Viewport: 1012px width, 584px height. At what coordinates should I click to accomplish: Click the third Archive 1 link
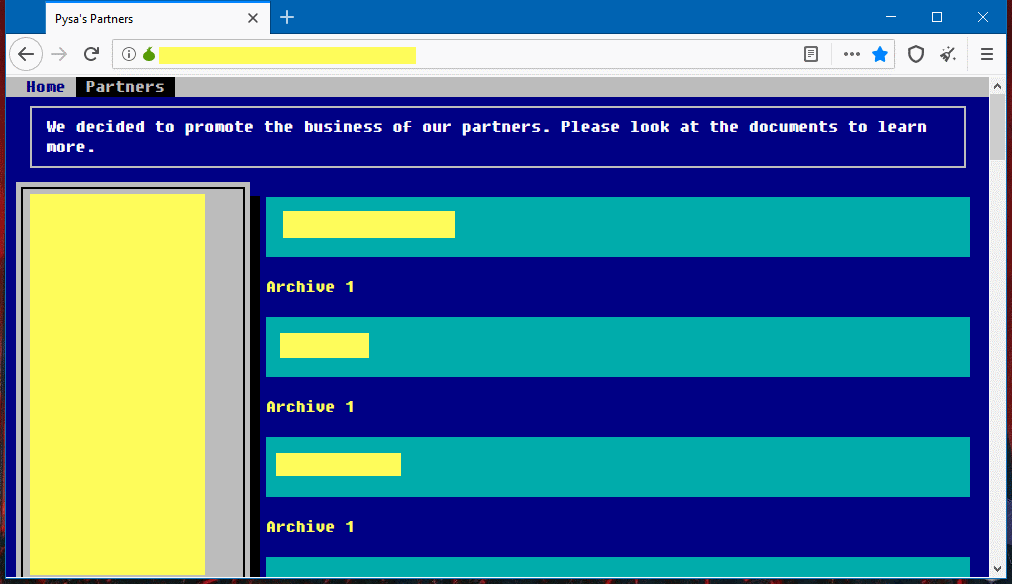pyautogui.click(x=310, y=527)
